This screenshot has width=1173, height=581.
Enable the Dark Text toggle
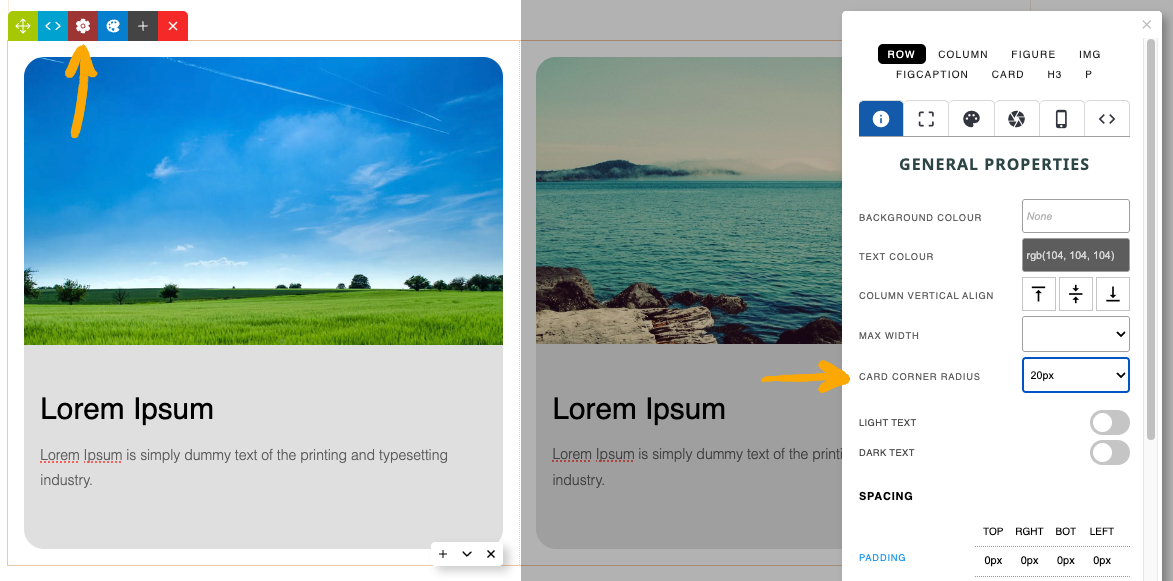pos(1109,453)
